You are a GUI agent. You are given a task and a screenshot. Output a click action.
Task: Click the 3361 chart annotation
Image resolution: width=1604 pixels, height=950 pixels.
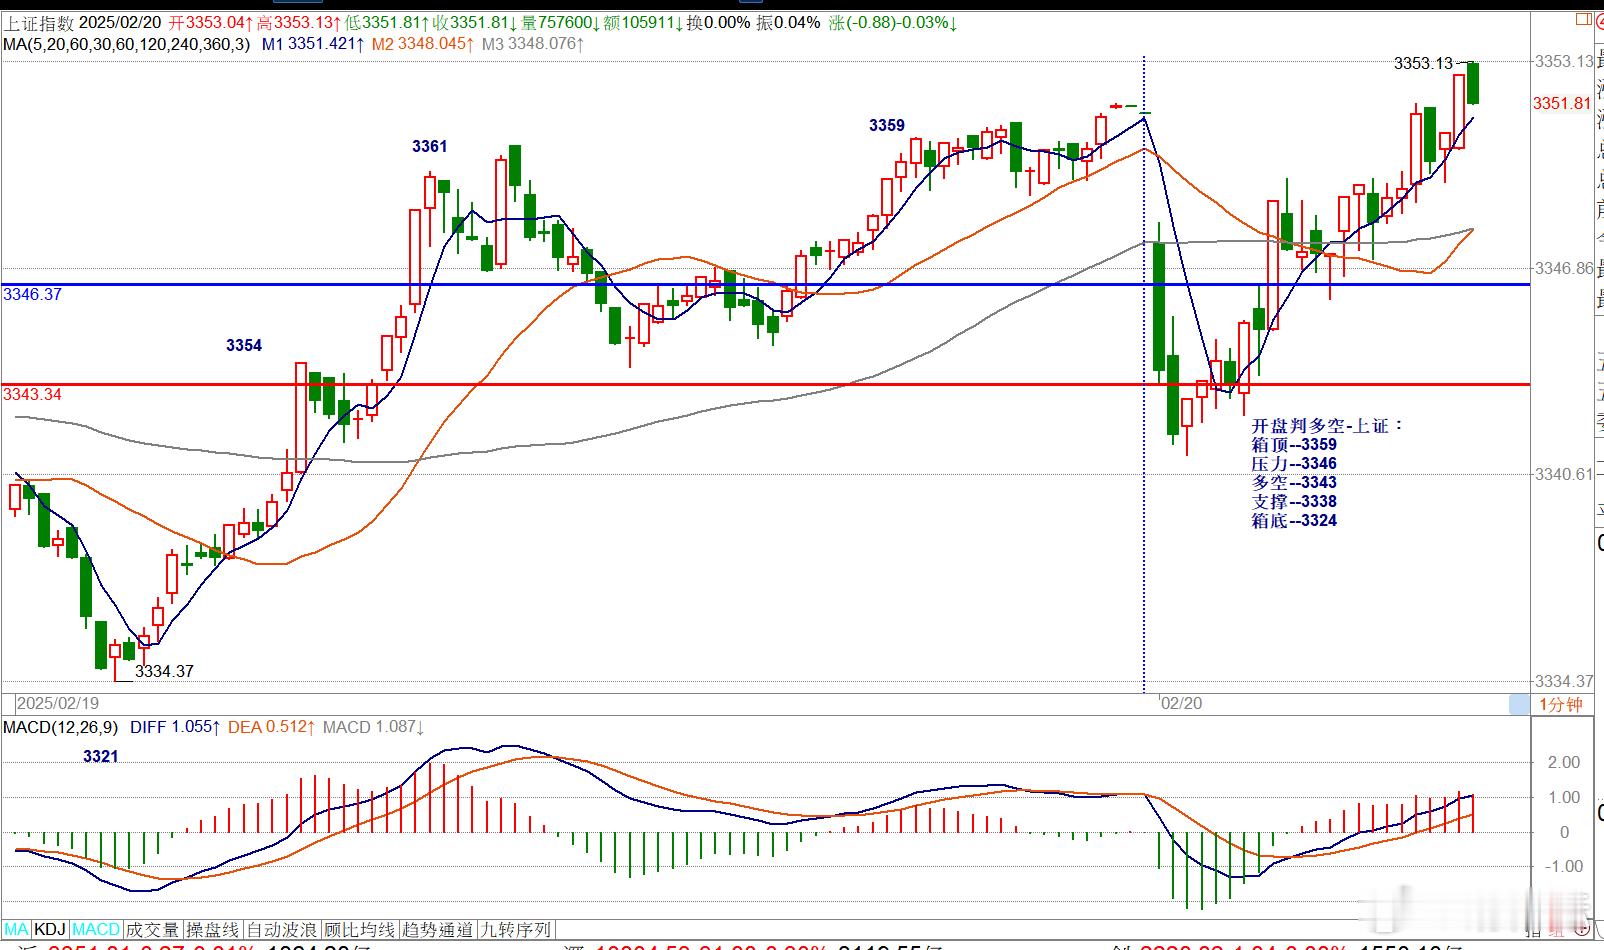(430, 146)
